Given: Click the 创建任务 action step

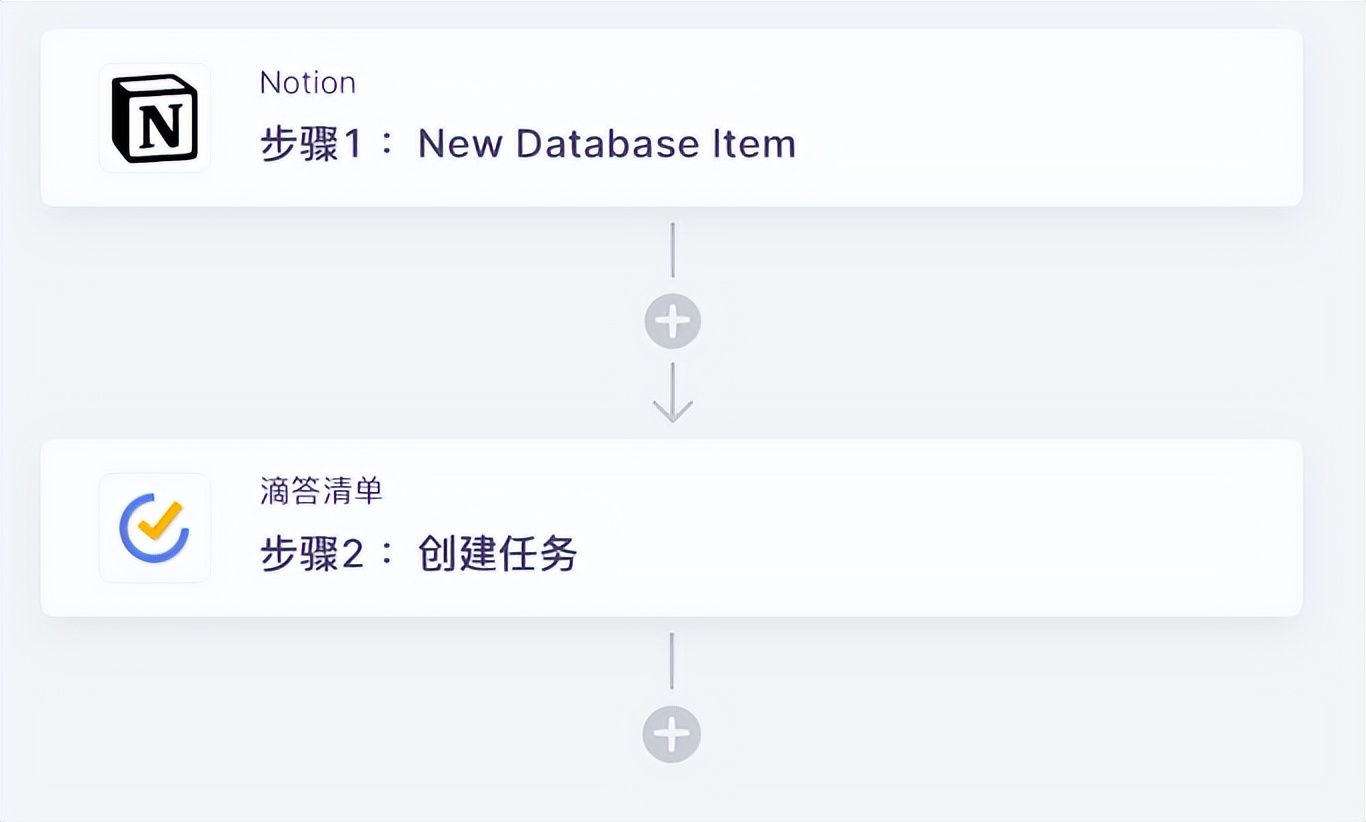Looking at the screenshot, I should (x=670, y=527).
